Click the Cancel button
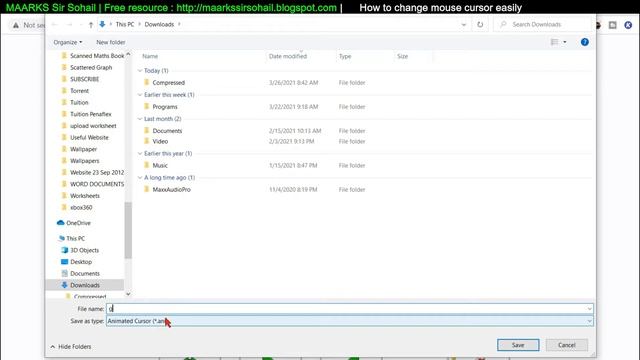The height and width of the screenshot is (360, 640). pyautogui.click(x=567, y=345)
